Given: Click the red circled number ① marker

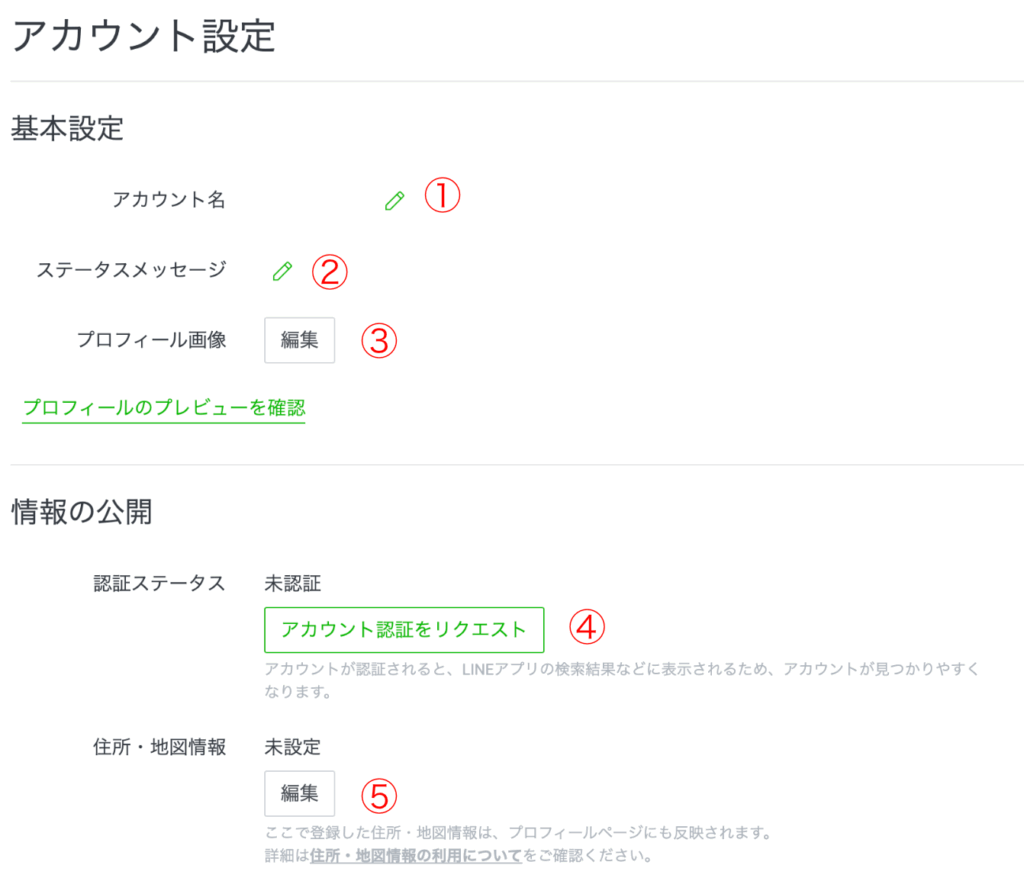Looking at the screenshot, I should [x=441, y=196].
